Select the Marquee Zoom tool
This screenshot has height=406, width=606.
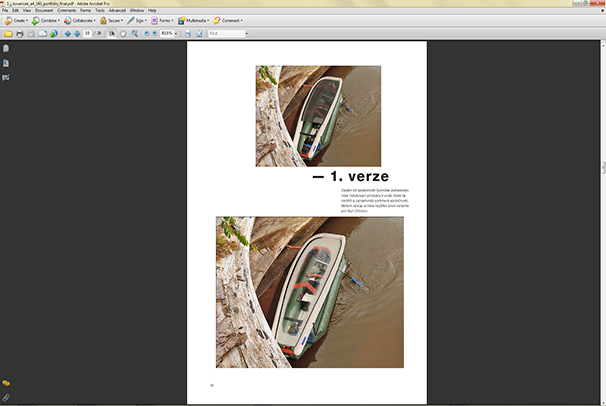(135, 33)
